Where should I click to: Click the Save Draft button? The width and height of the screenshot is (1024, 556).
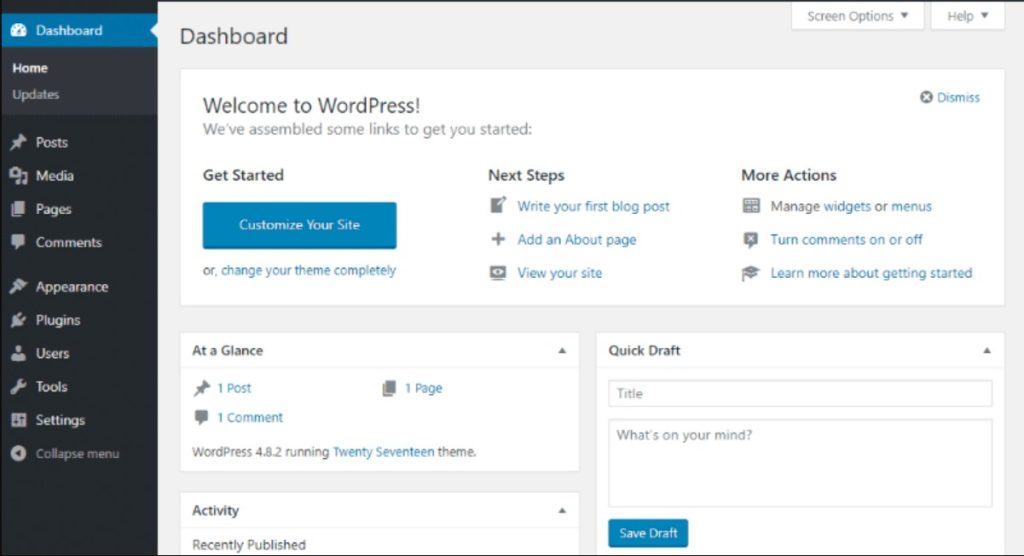pyautogui.click(x=647, y=533)
